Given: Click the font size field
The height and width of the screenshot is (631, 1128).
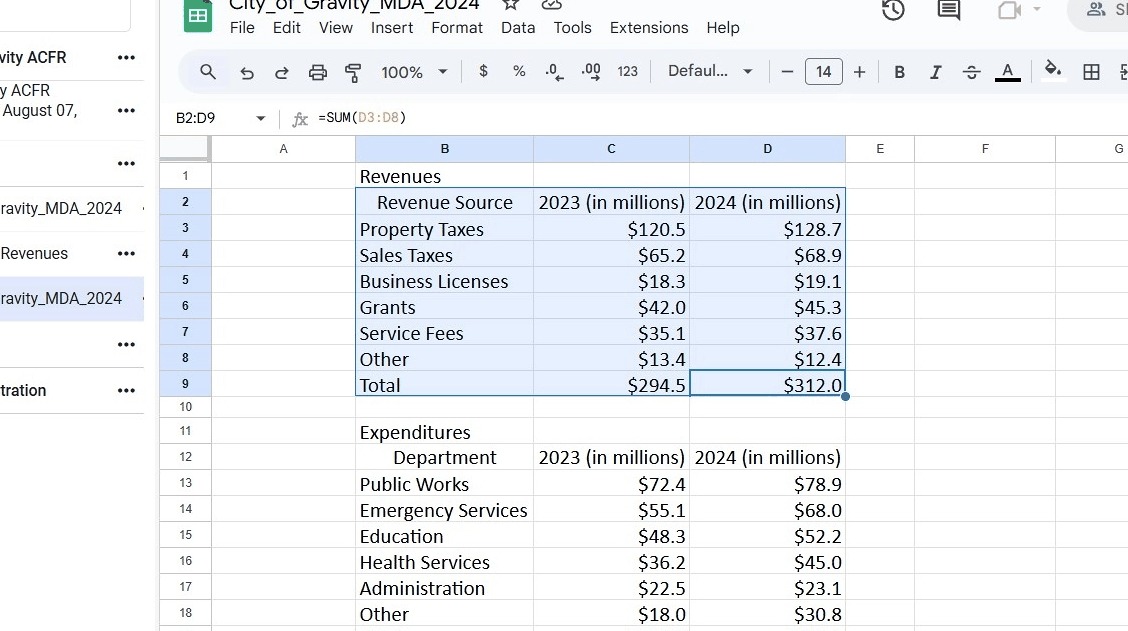Looking at the screenshot, I should click(824, 72).
